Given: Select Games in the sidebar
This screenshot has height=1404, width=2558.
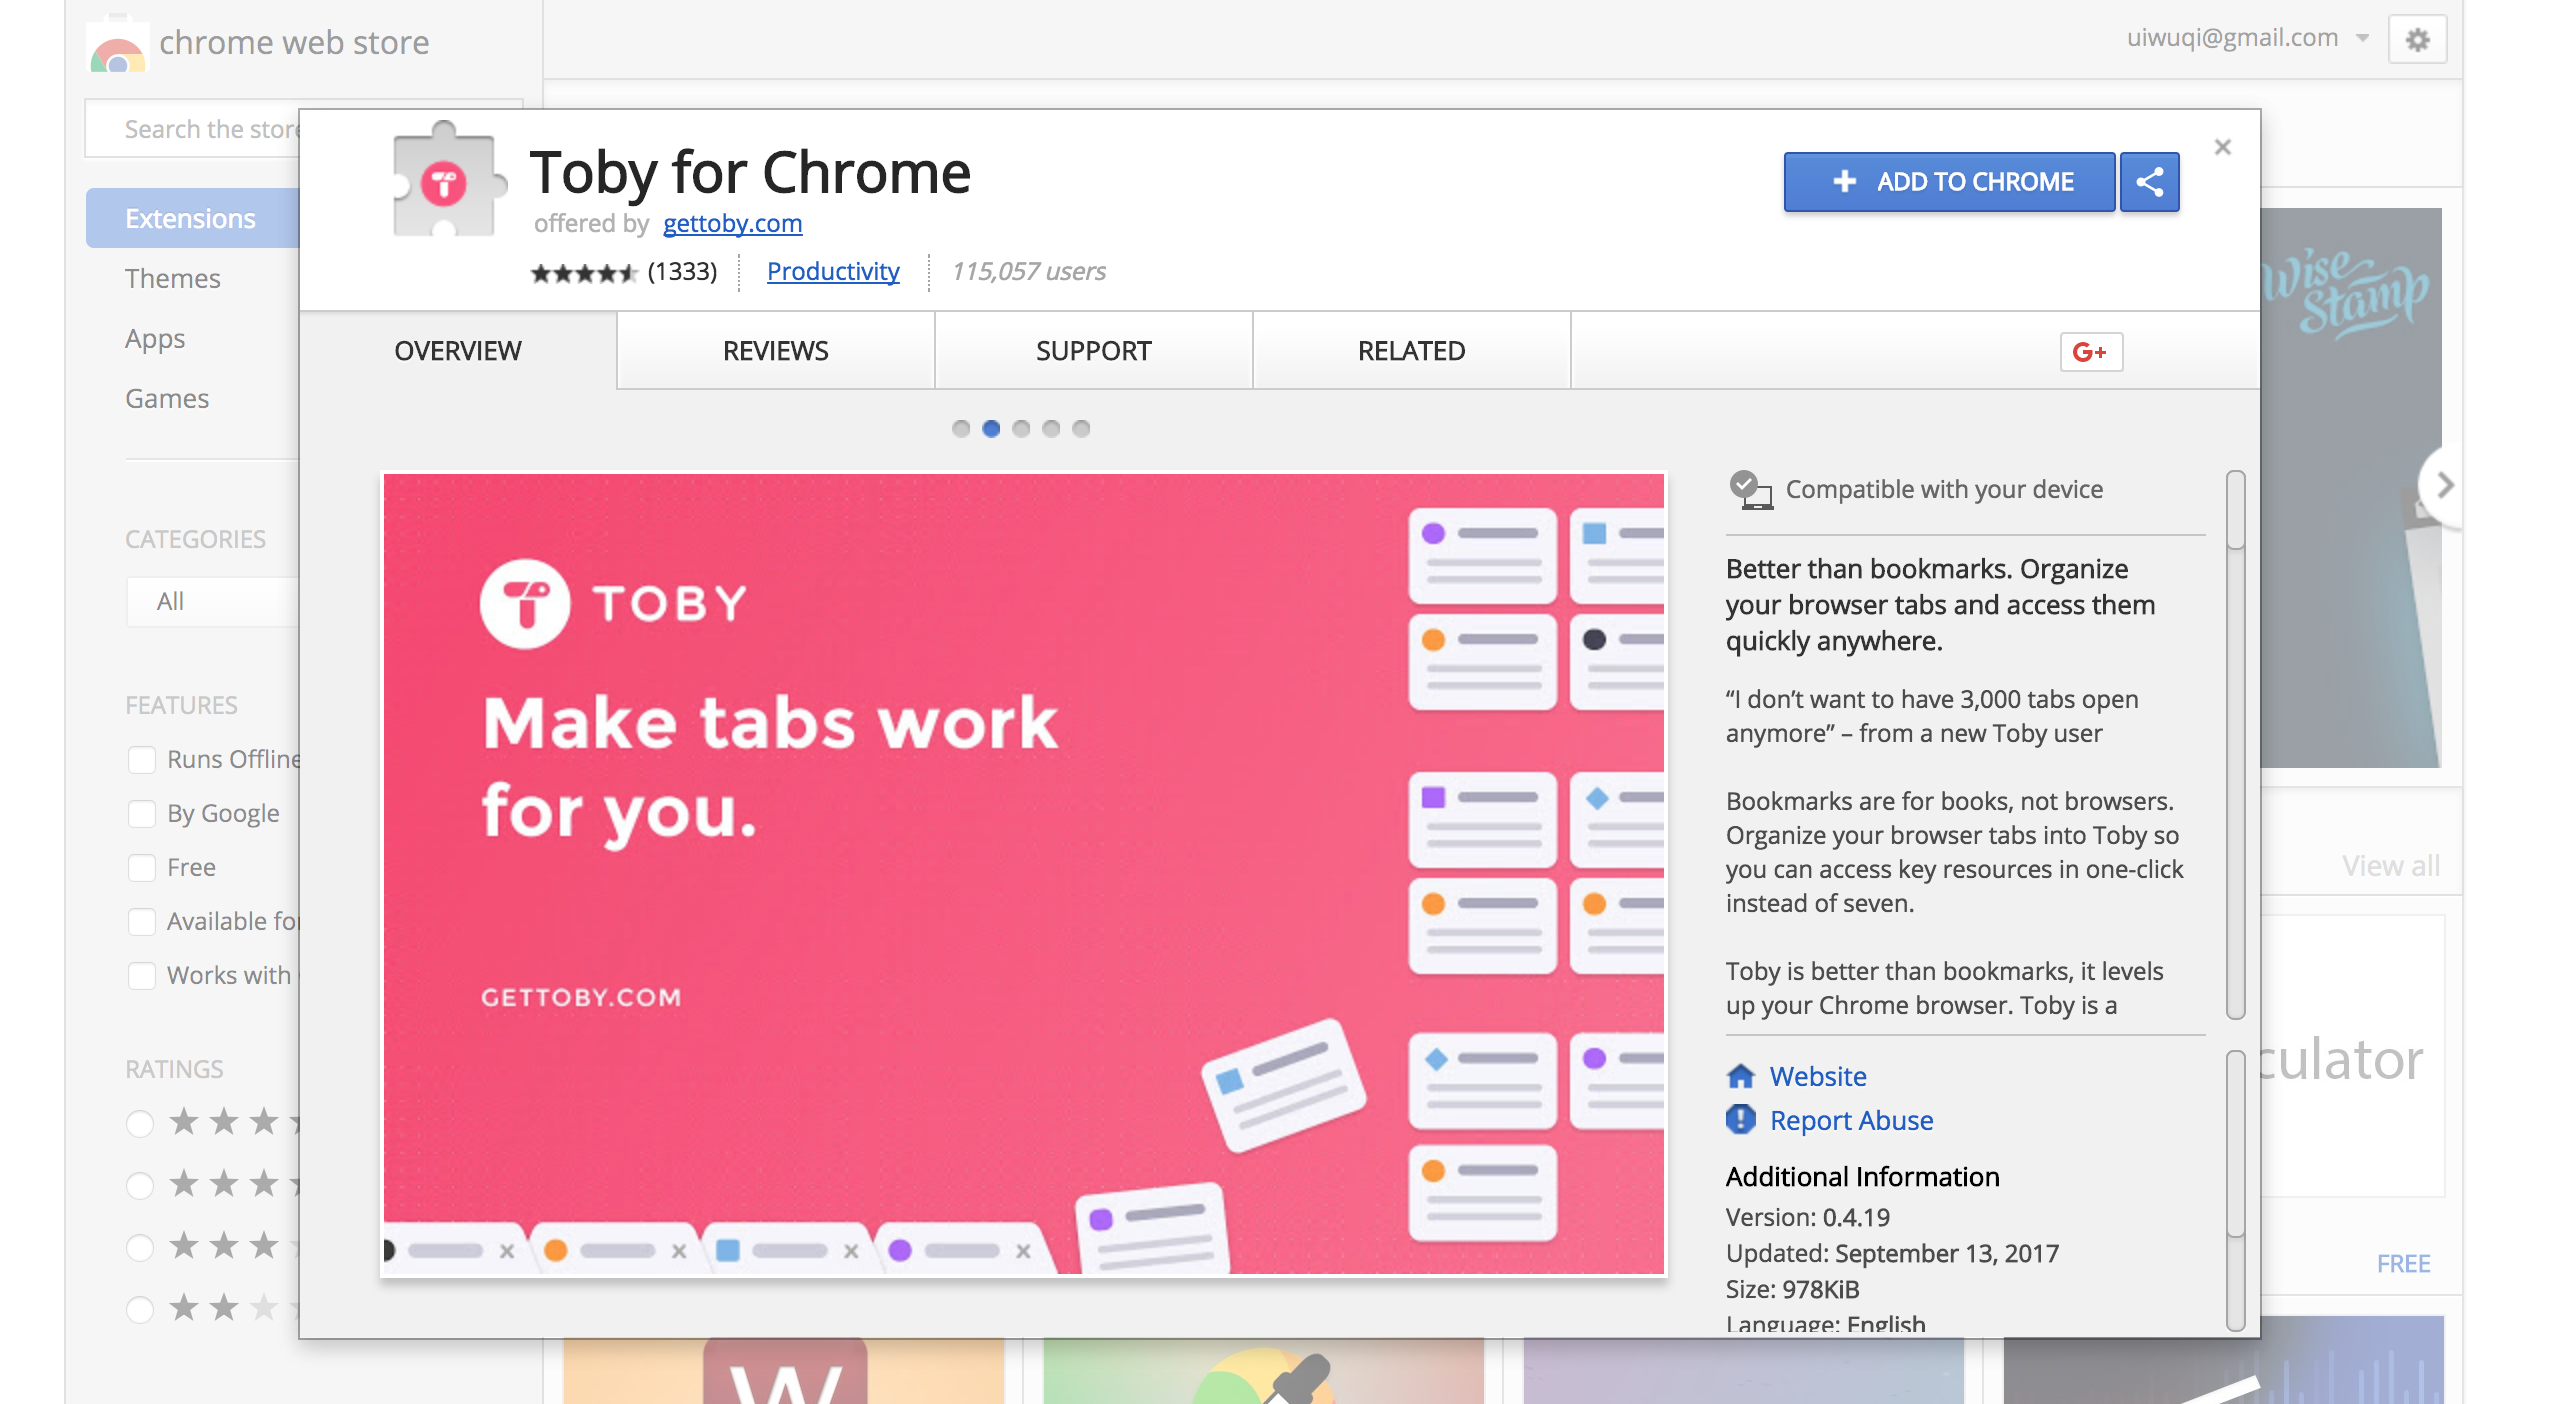Looking at the screenshot, I should tap(167, 398).
